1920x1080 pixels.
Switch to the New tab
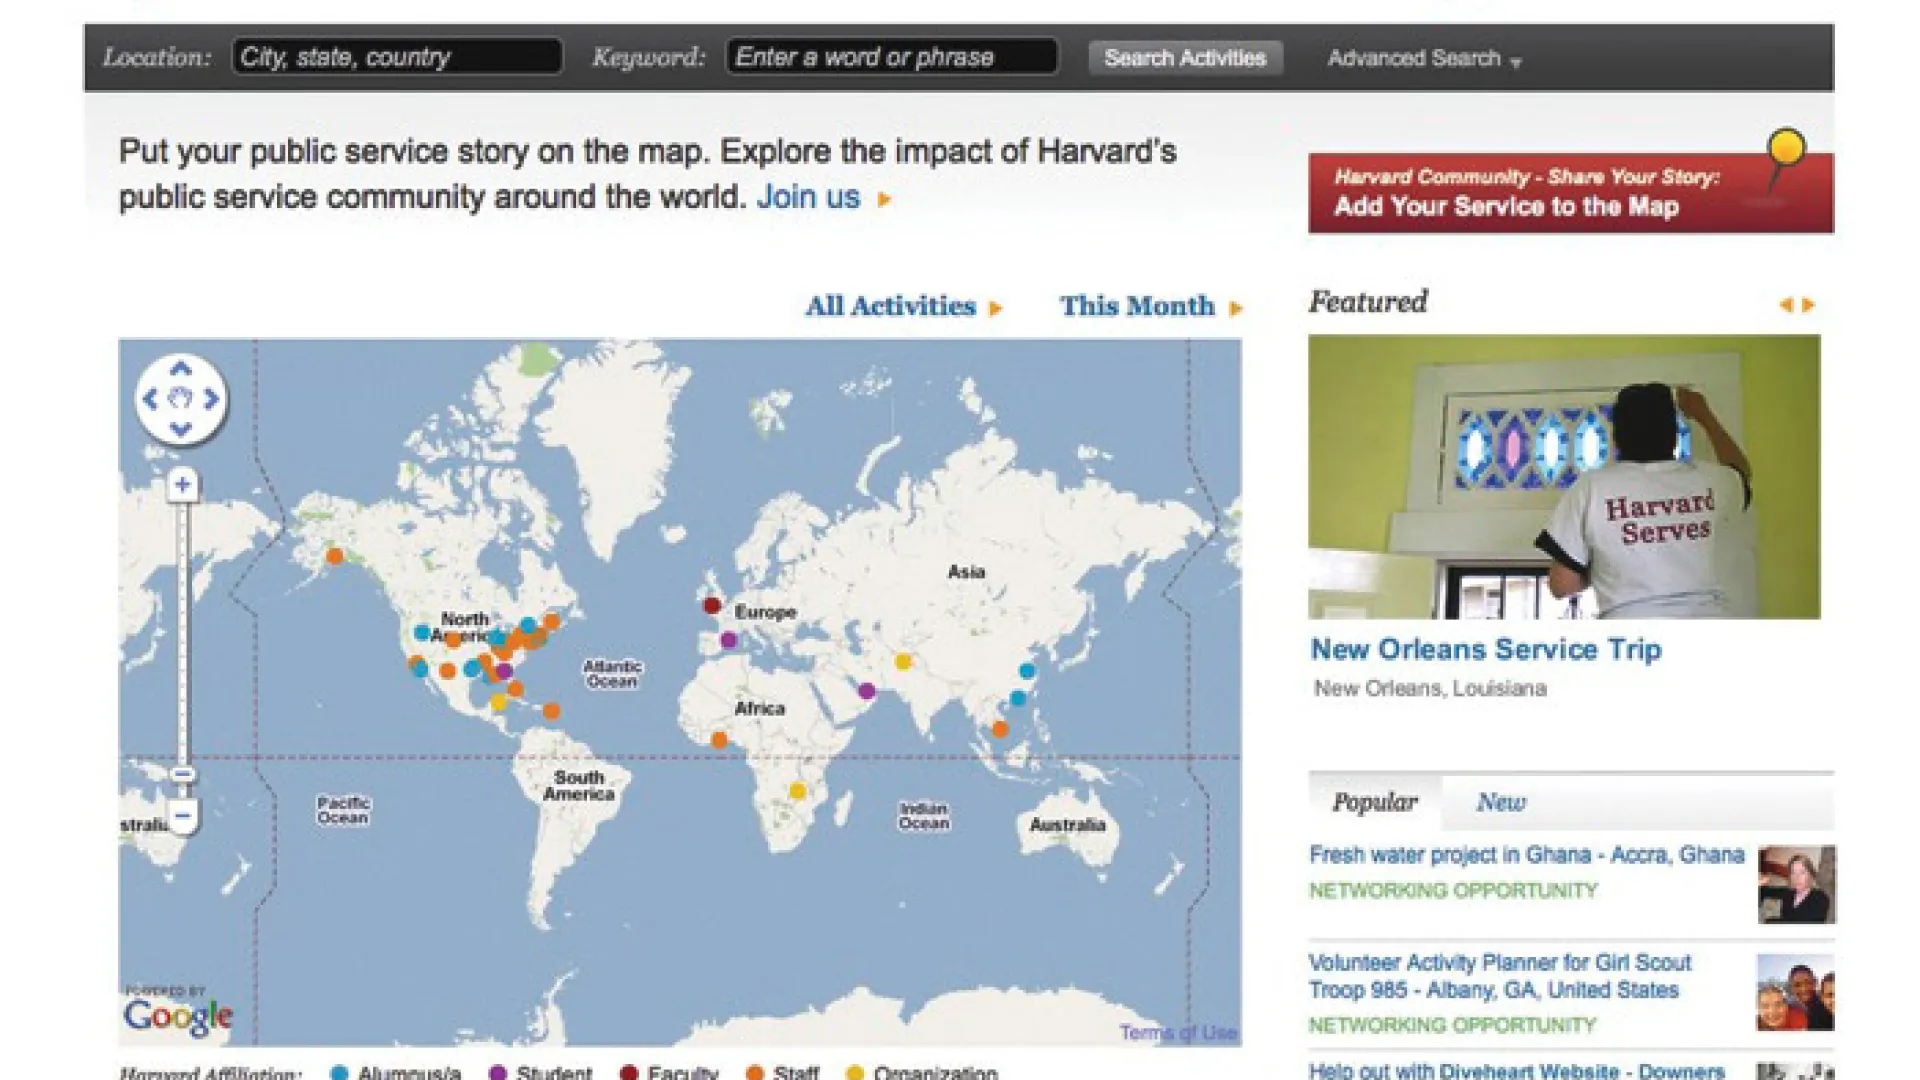1500,803
